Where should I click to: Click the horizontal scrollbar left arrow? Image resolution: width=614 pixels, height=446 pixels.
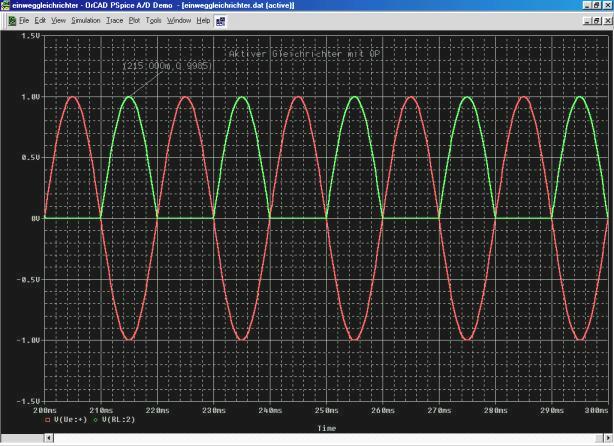pos(49,438)
